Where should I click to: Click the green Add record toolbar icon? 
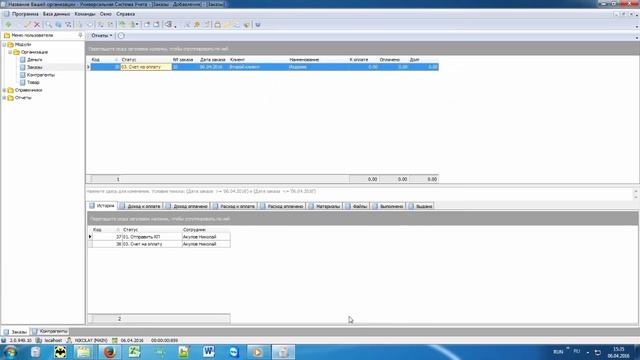(x=8, y=24)
